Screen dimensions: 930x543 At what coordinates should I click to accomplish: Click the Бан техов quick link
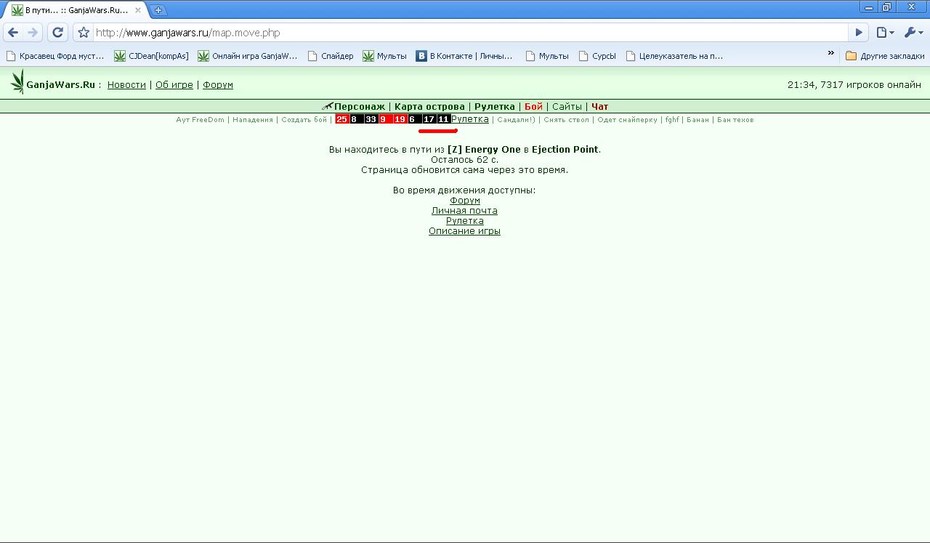tap(735, 120)
